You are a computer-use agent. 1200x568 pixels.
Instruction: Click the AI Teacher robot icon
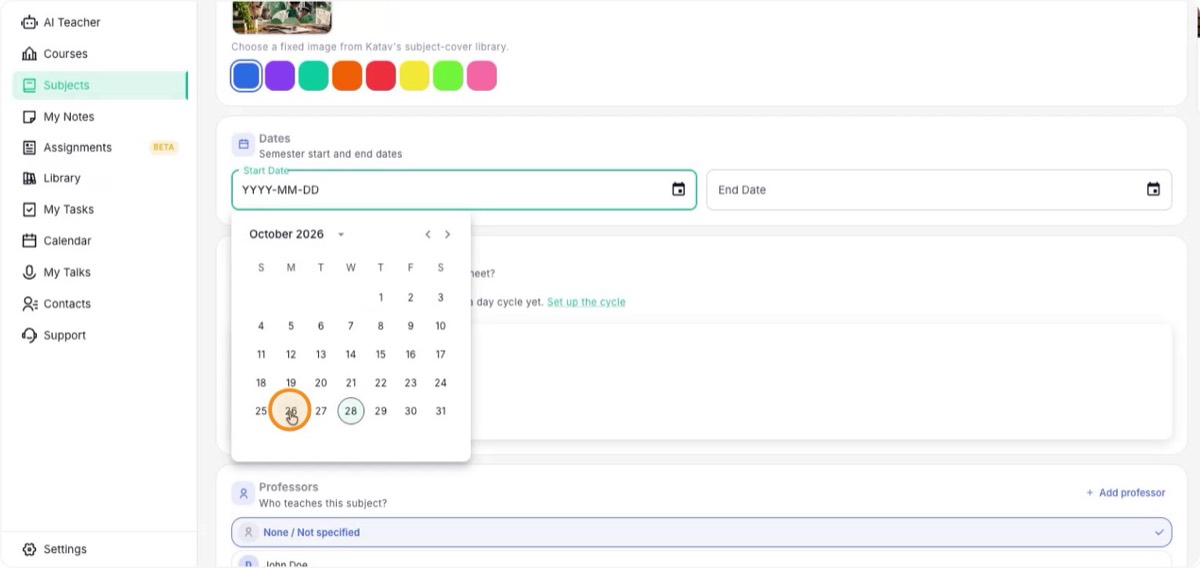coord(29,22)
